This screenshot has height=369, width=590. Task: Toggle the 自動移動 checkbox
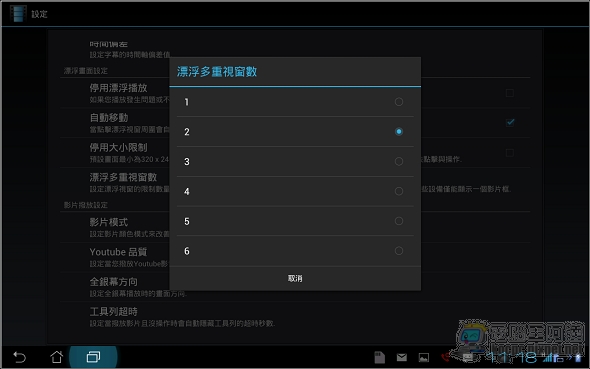(x=510, y=122)
